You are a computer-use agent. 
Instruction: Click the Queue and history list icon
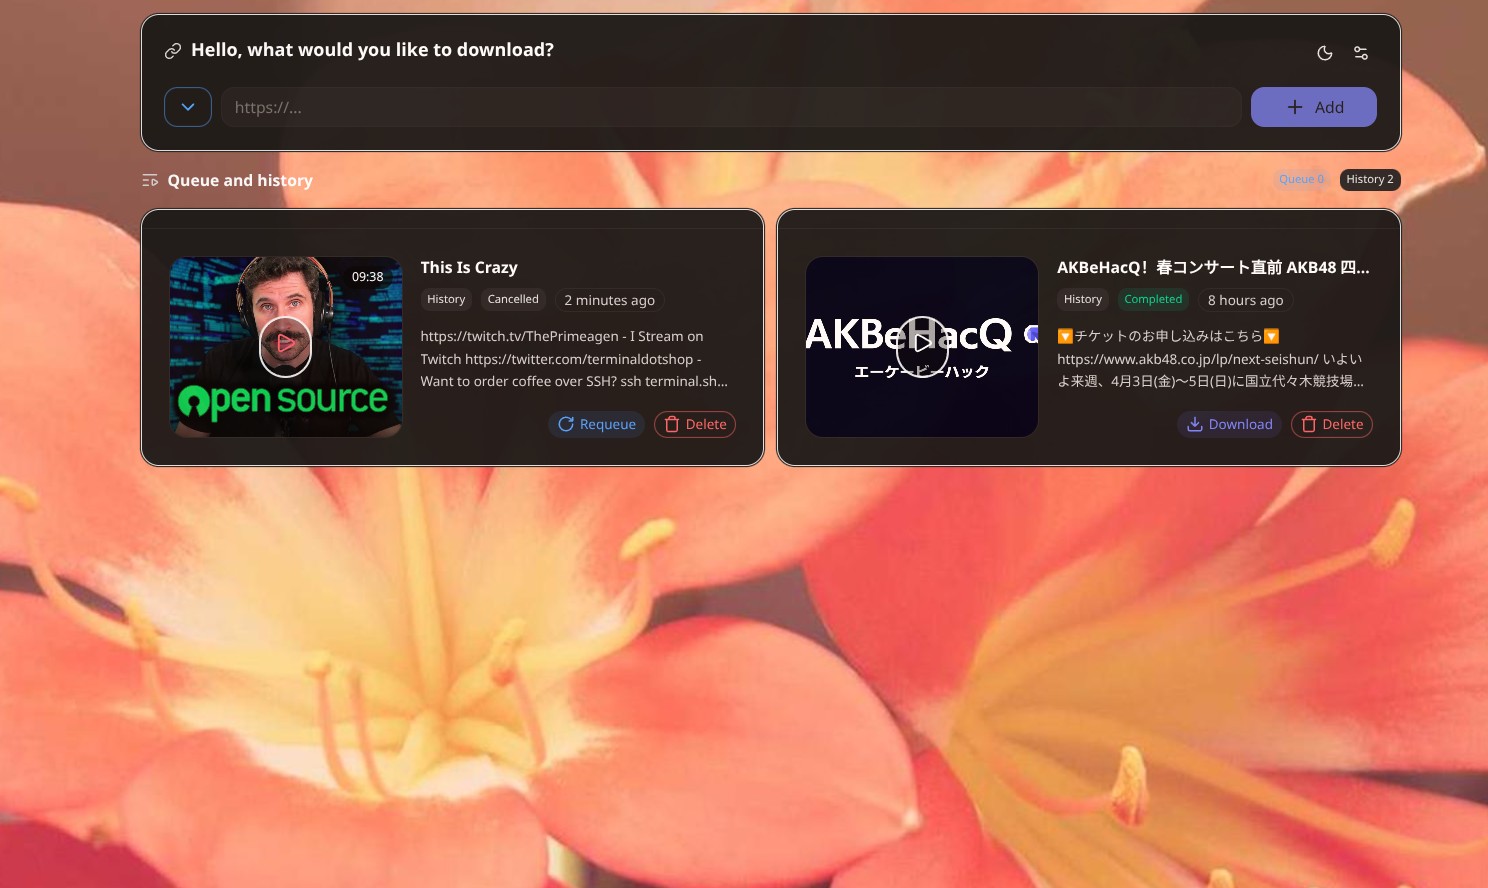coord(150,181)
